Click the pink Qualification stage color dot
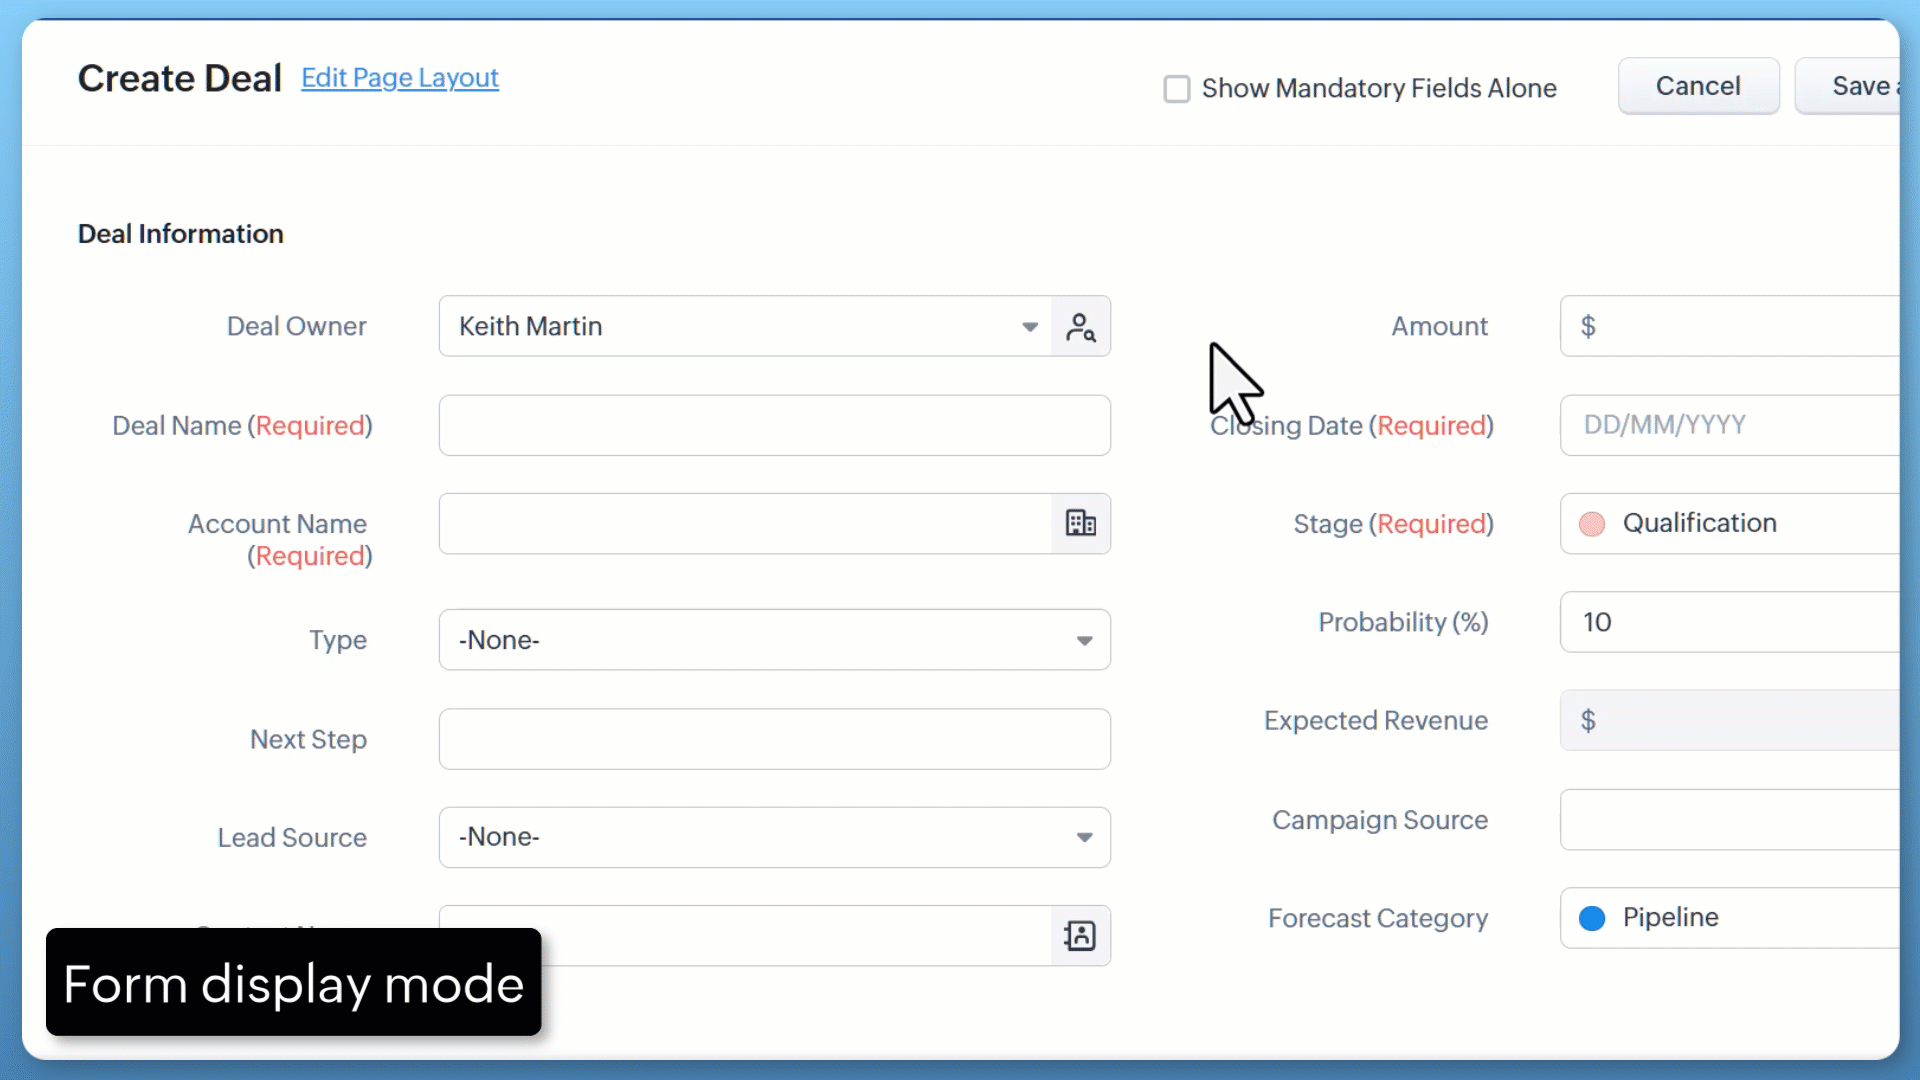Image resolution: width=1920 pixels, height=1080 pixels. pyautogui.click(x=1592, y=524)
